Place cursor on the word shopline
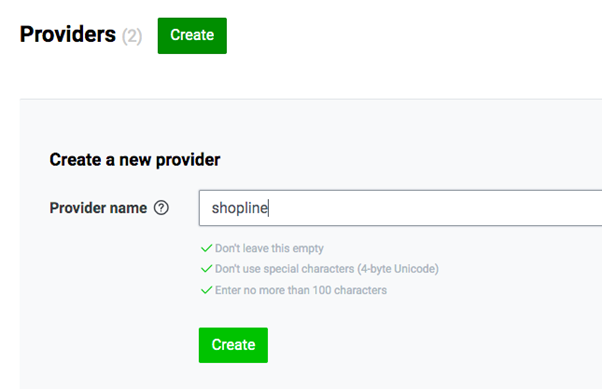Image resolution: width=602 pixels, height=389 pixels. point(240,208)
